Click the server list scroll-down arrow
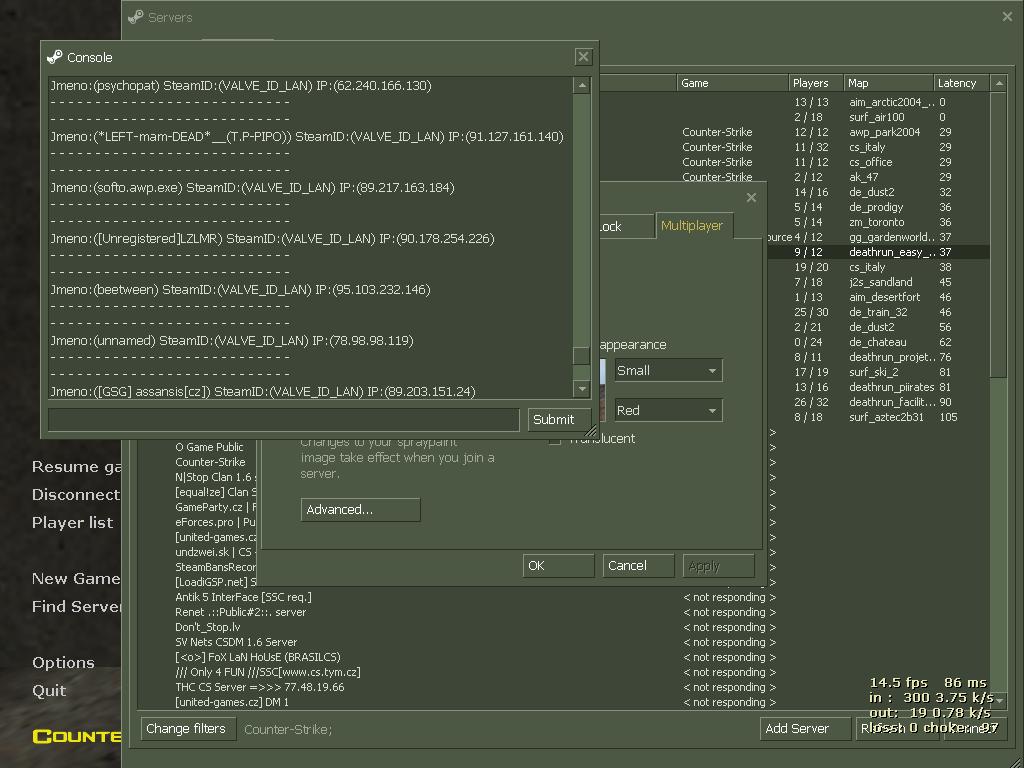This screenshot has height=768, width=1024. click(998, 699)
